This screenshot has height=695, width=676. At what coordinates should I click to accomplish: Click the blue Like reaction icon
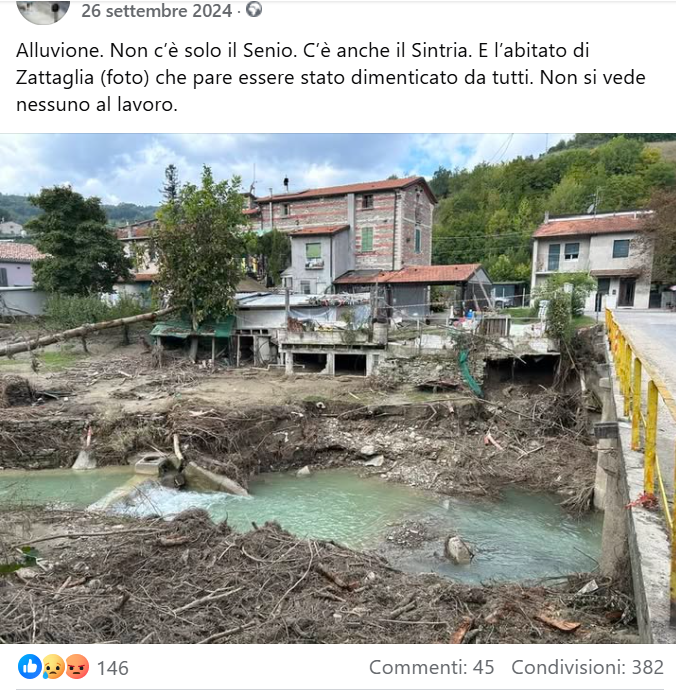29,667
